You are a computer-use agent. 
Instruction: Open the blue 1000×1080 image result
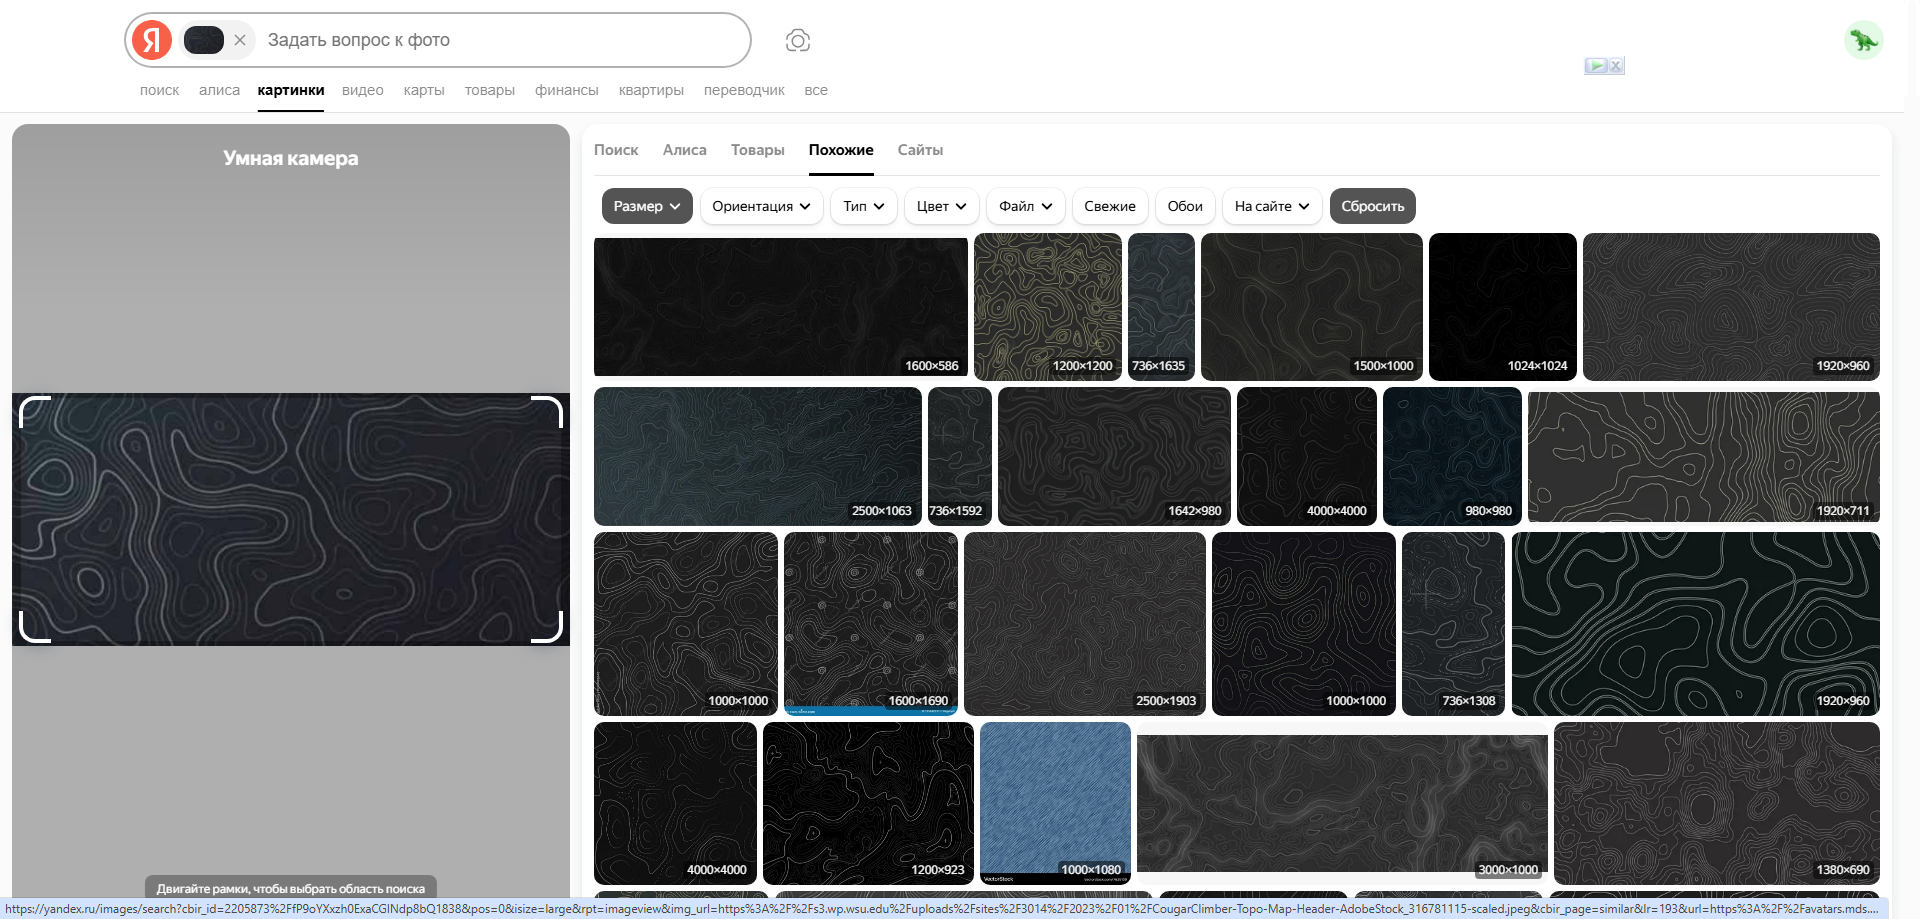[1055, 803]
